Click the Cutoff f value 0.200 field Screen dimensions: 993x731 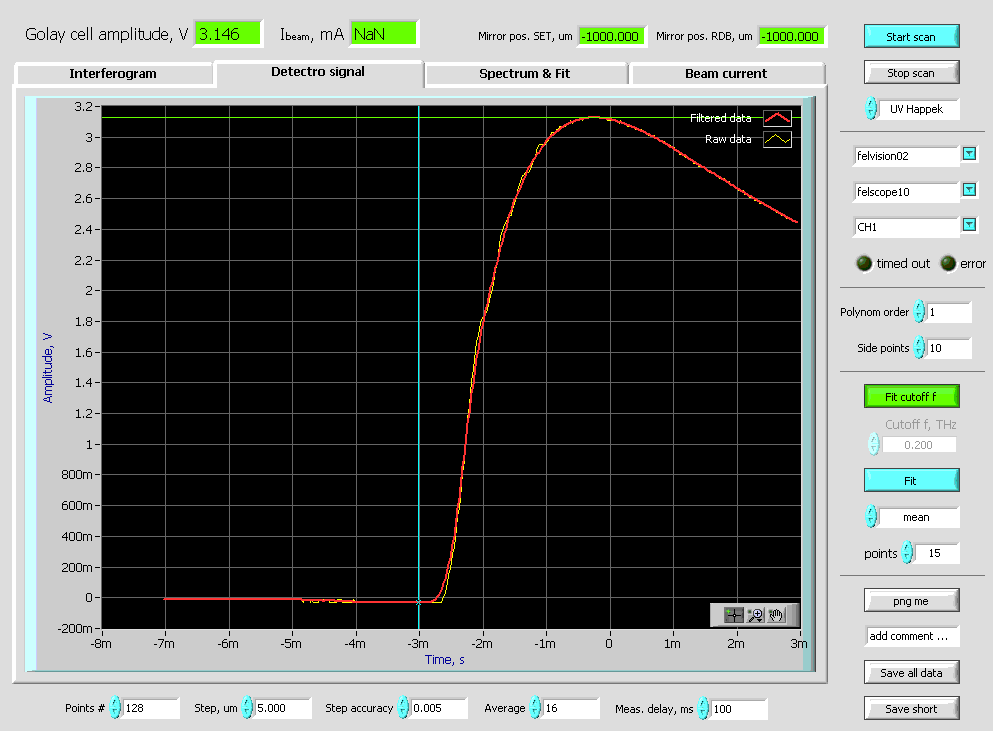[919, 445]
